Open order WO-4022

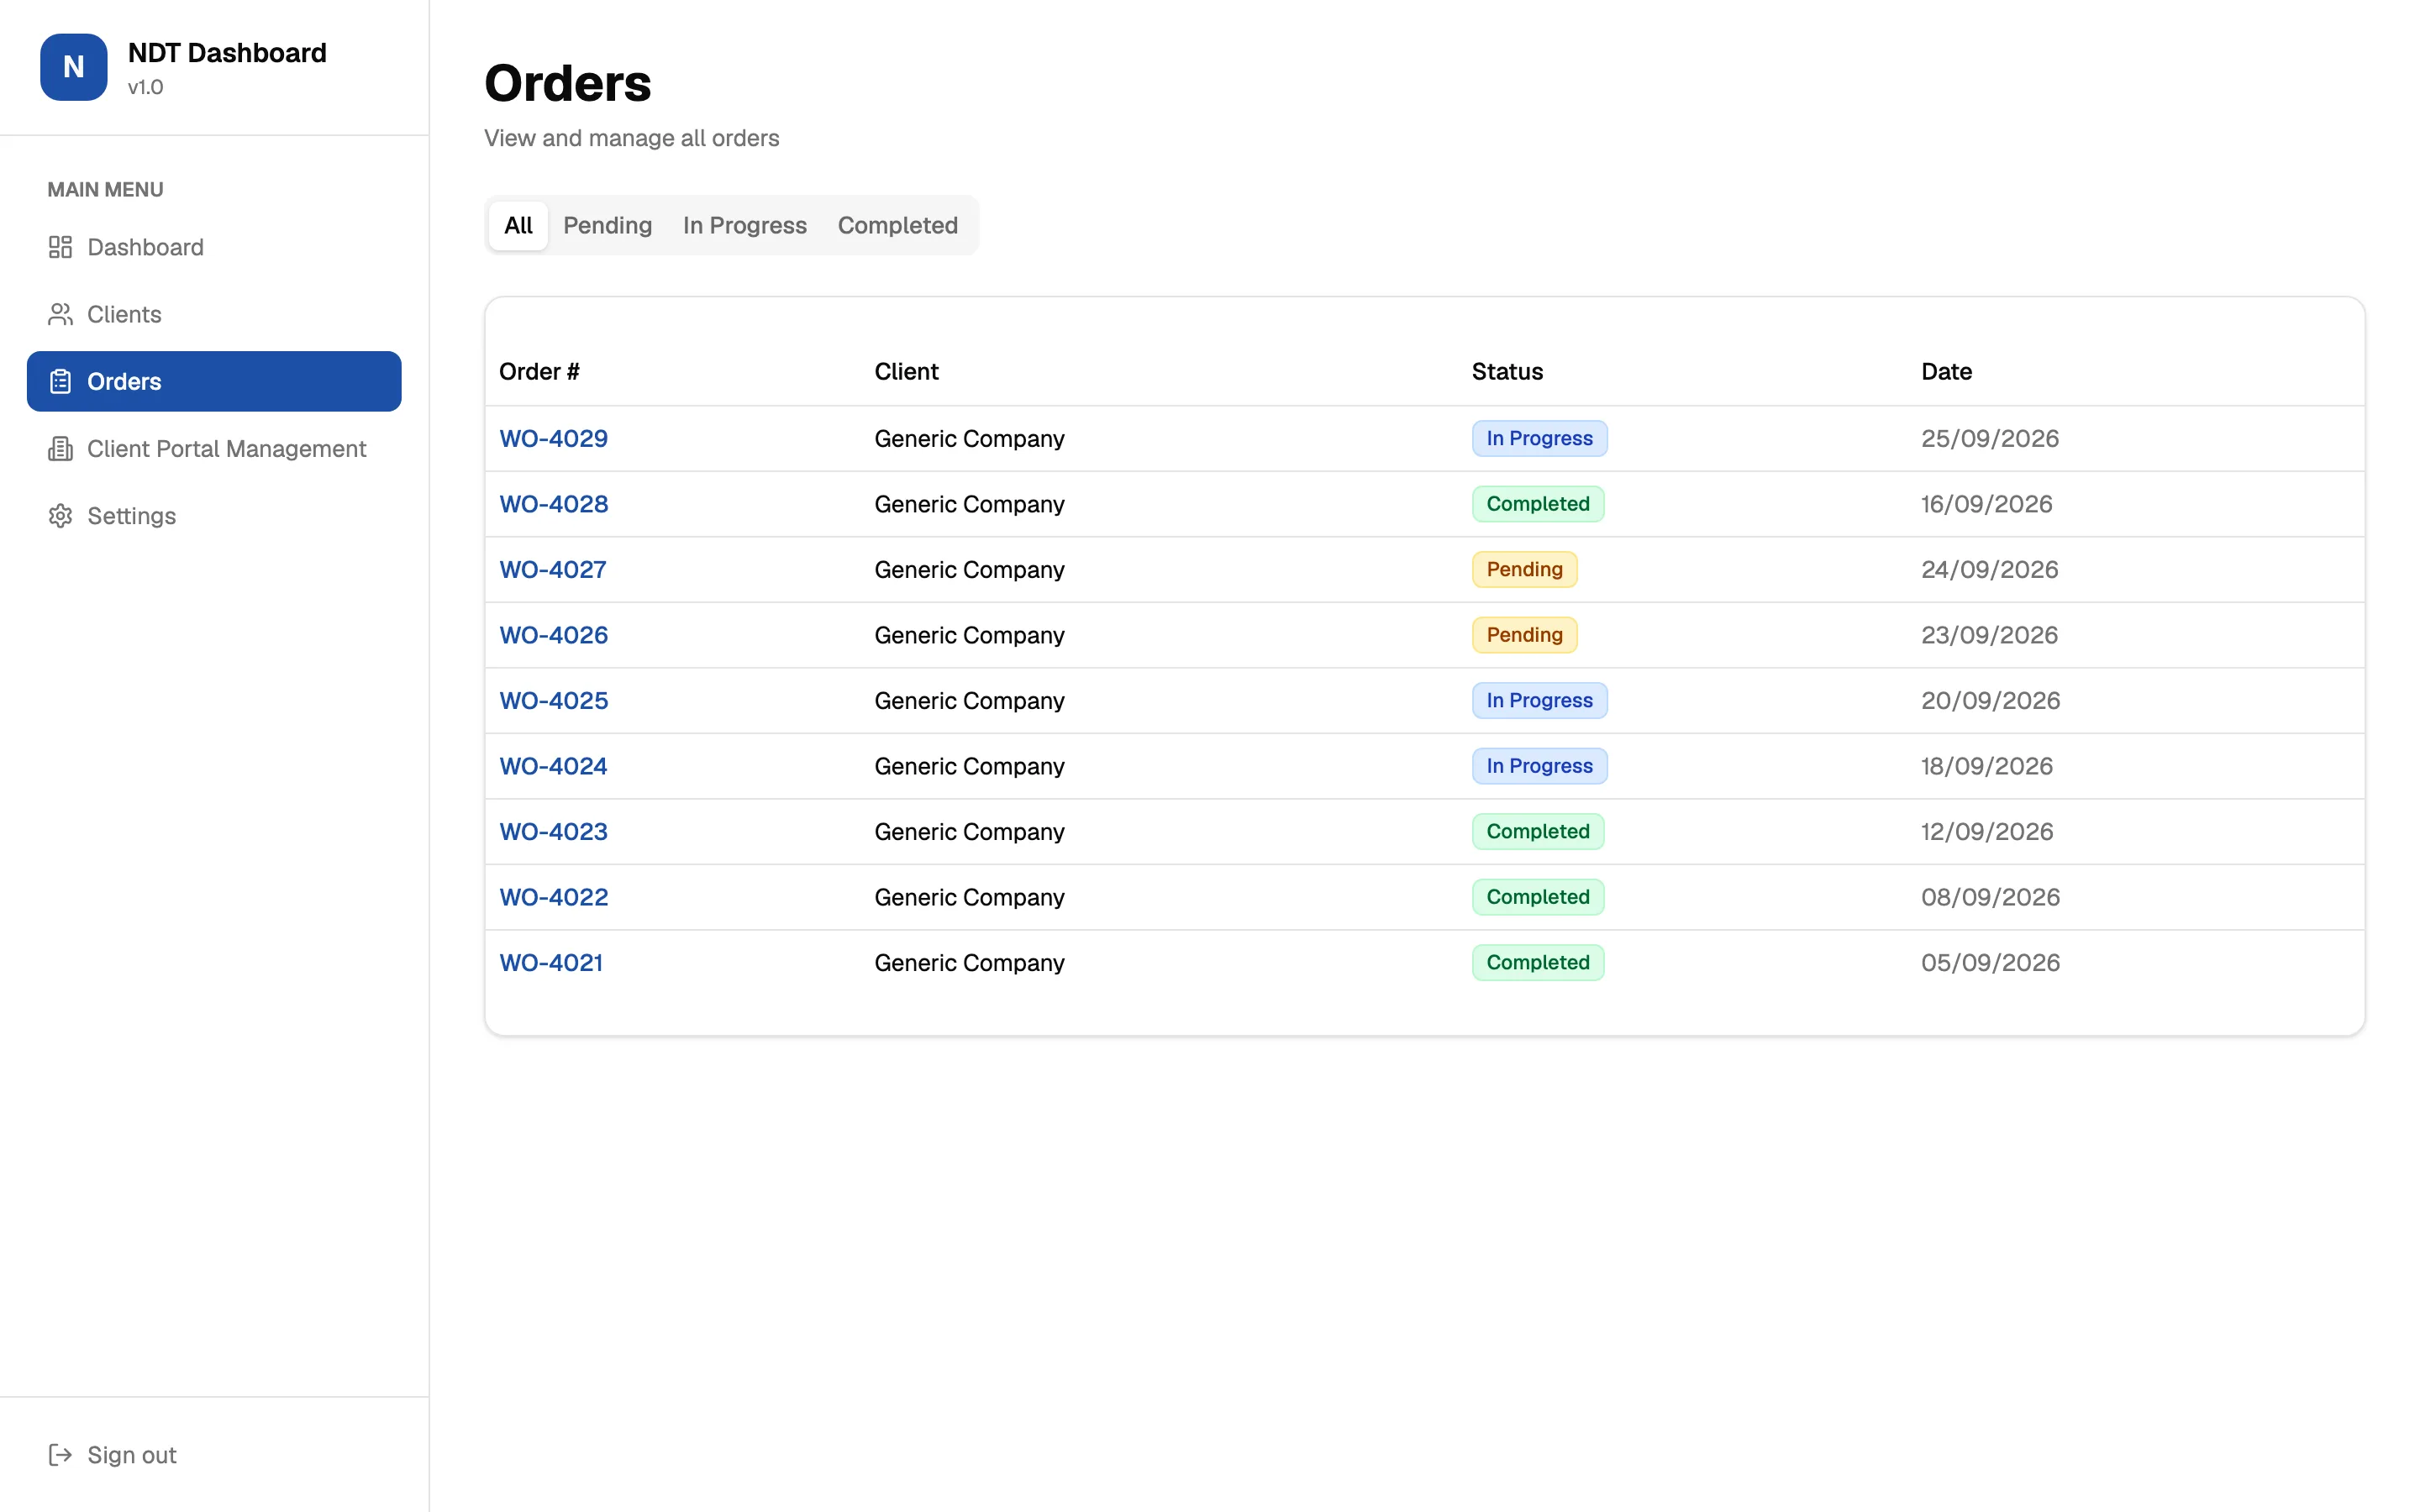click(x=553, y=897)
